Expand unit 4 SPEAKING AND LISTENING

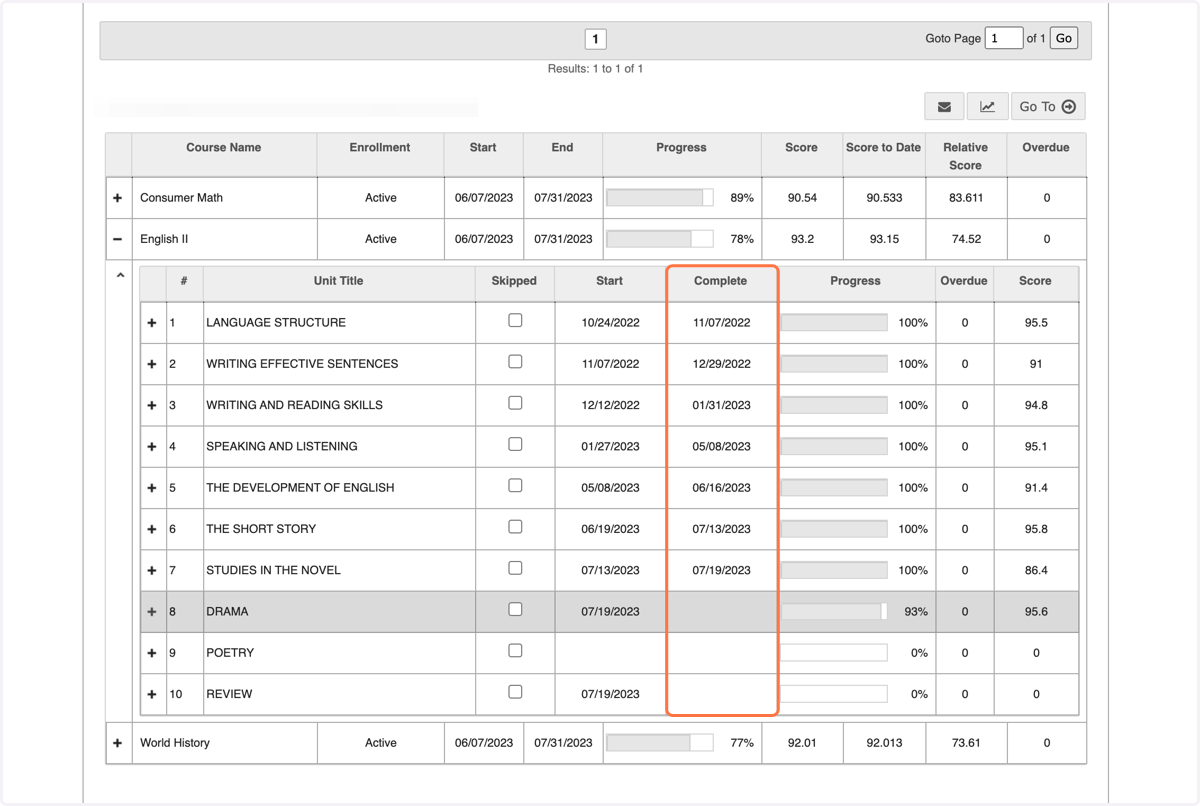coord(152,446)
